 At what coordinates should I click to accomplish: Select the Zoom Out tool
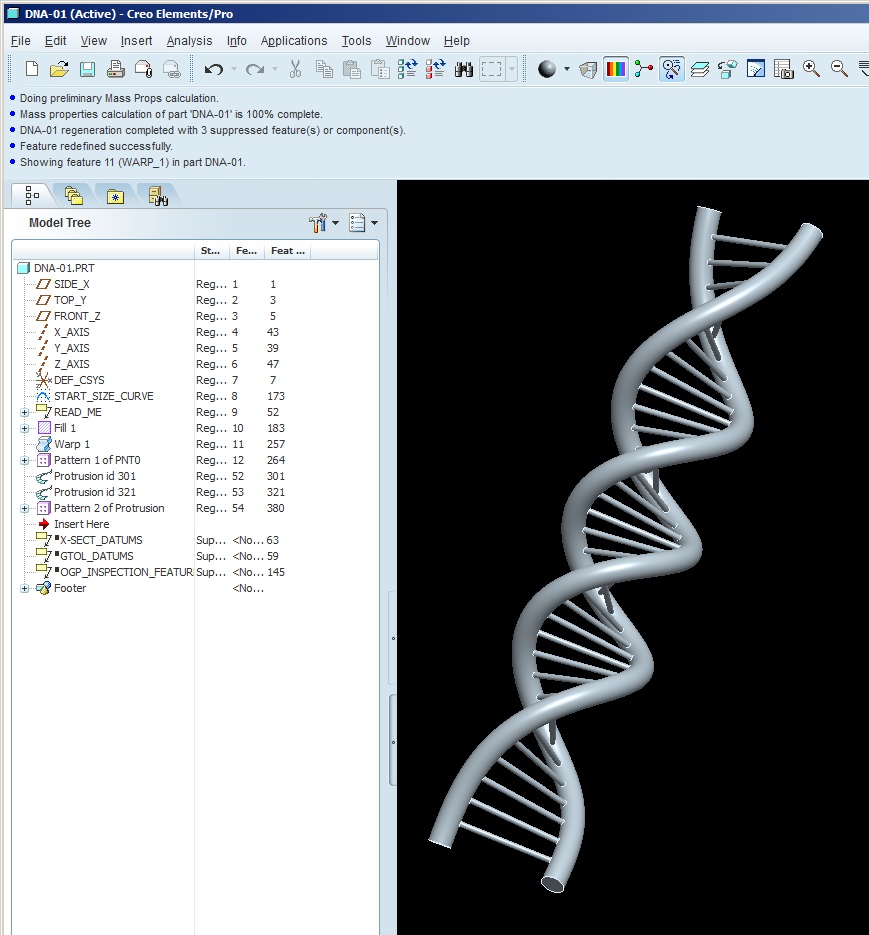pos(836,69)
